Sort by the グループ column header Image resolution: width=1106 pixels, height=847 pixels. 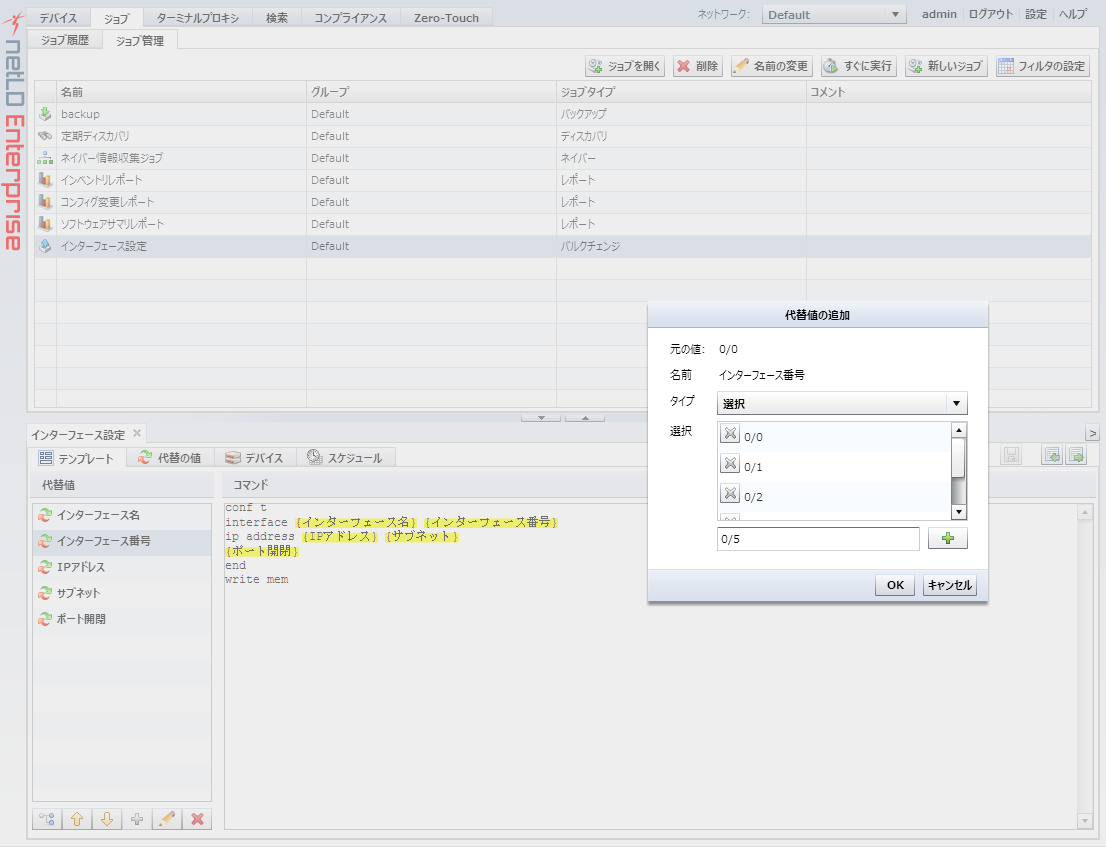point(431,92)
